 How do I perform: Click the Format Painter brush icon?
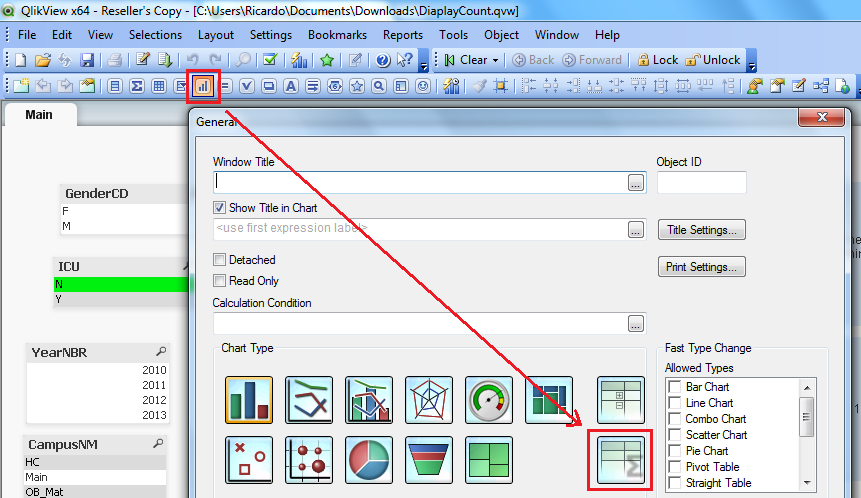click(x=479, y=86)
